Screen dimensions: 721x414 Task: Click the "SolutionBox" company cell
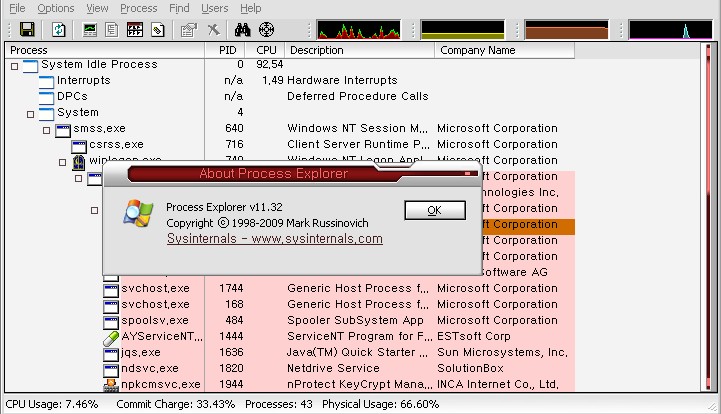tap(470, 368)
